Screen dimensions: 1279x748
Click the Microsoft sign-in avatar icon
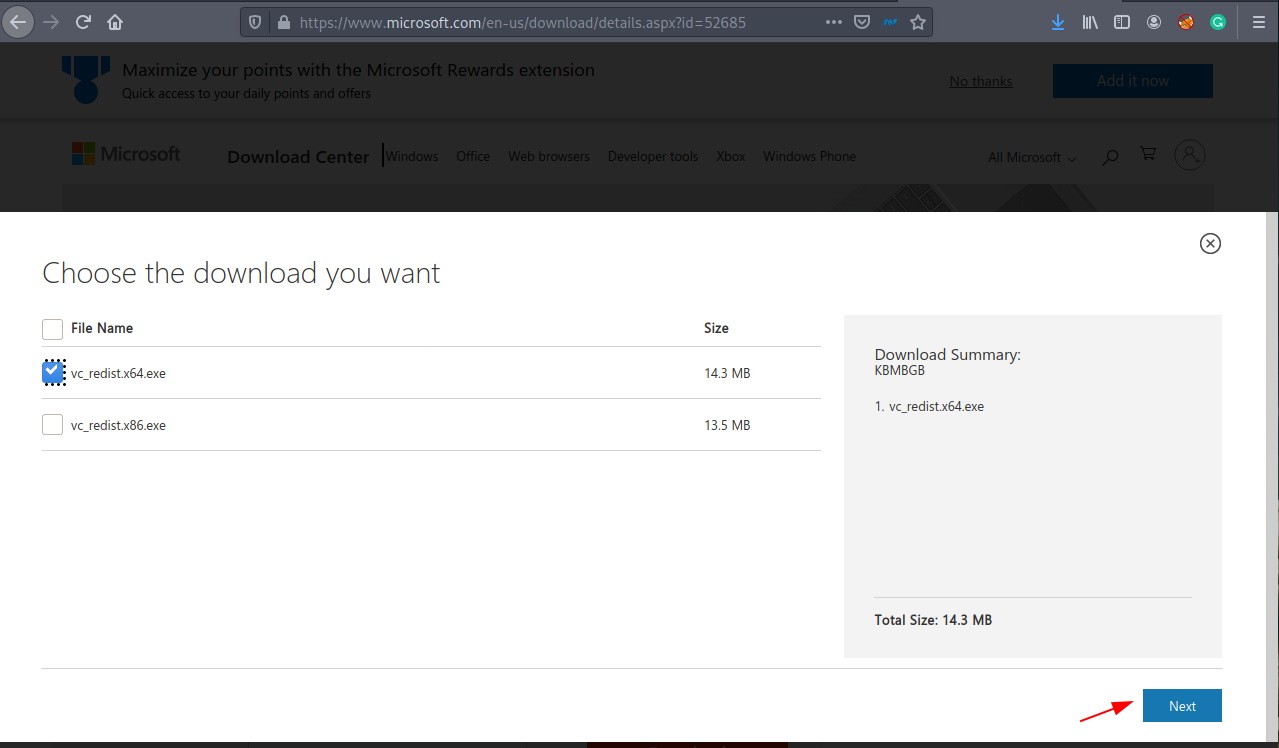click(x=1190, y=155)
